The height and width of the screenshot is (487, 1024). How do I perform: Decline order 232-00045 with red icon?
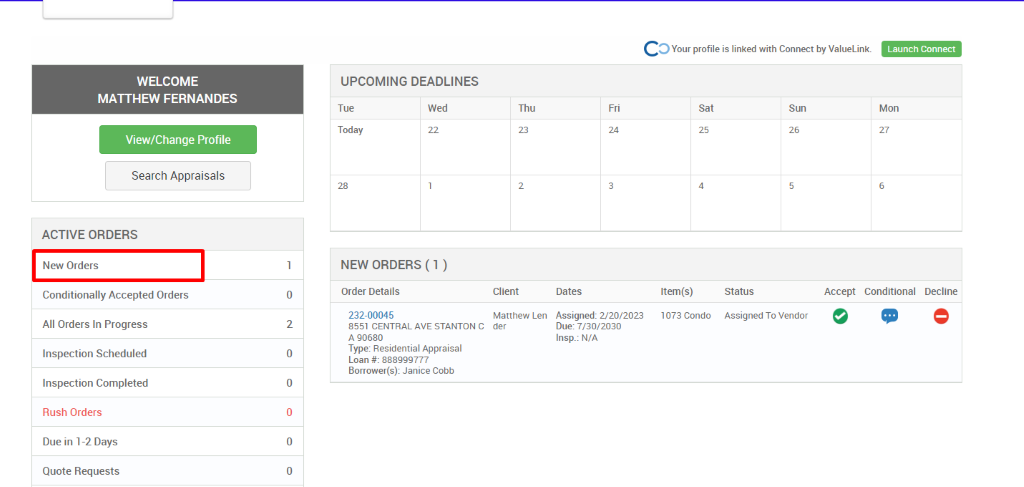(x=941, y=317)
